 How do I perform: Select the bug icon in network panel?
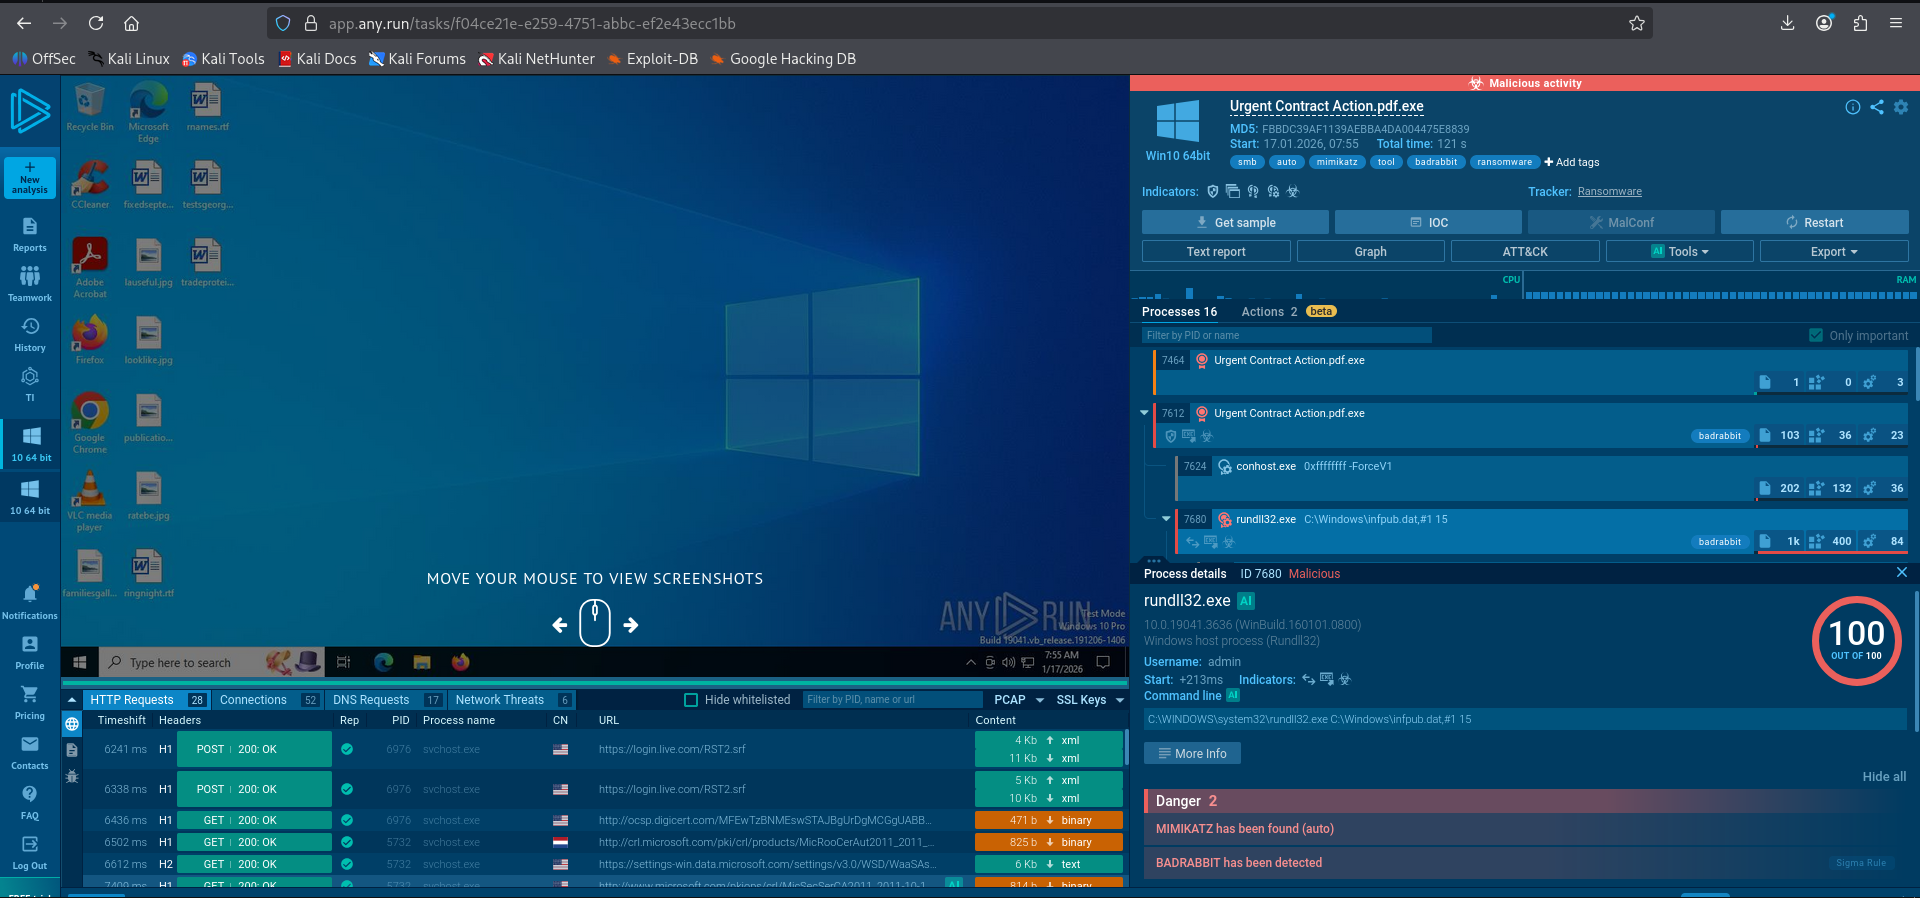pos(72,776)
